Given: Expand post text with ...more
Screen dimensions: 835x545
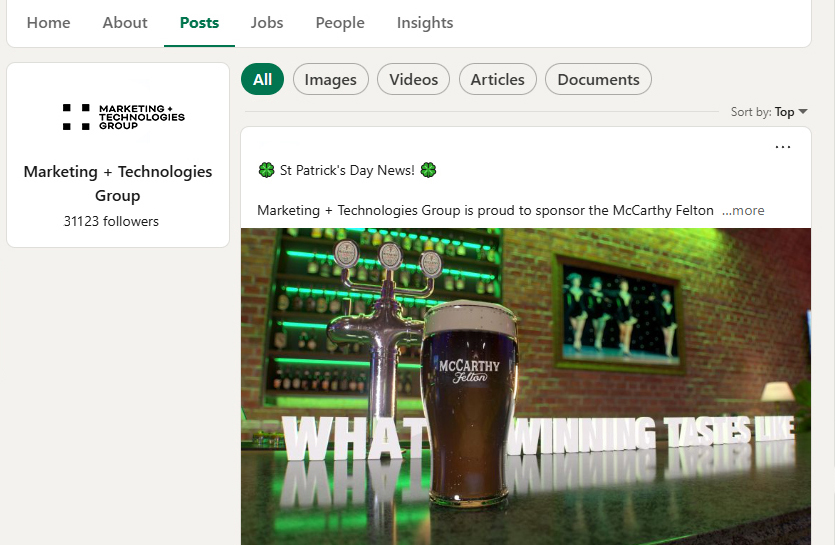Looking at the screenshot, I should click(743, 210).
